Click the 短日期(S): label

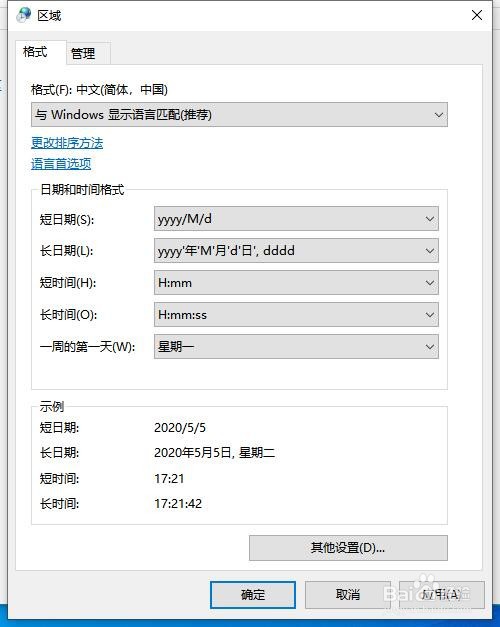point(67,219)
